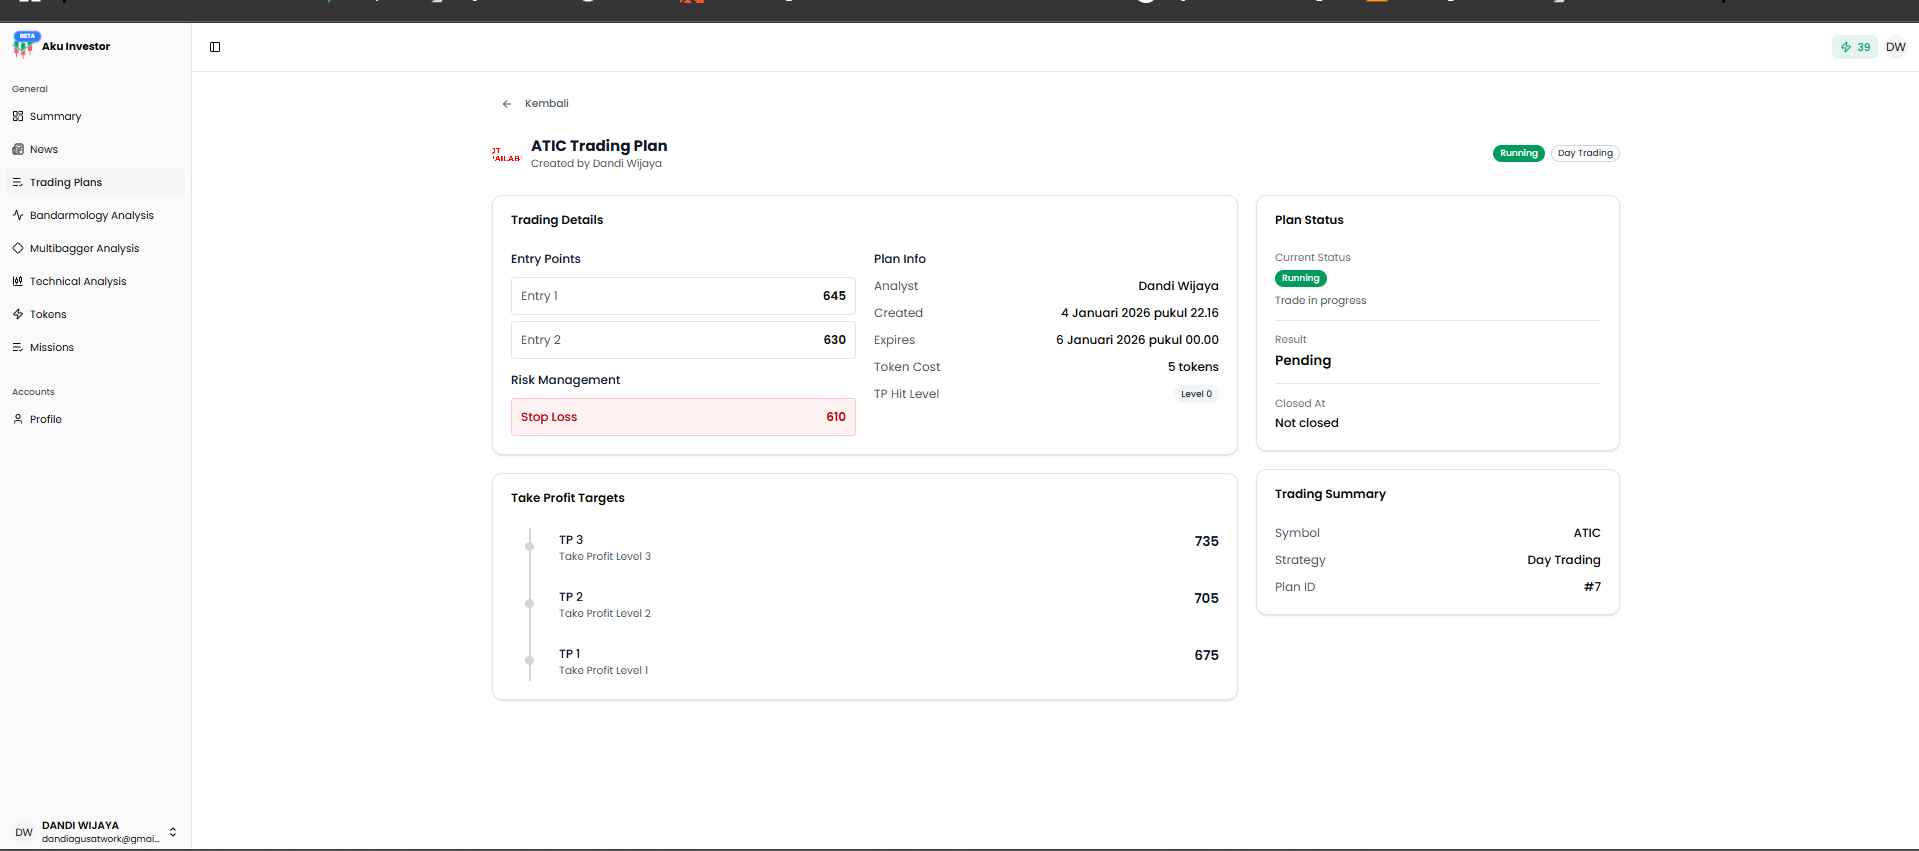
Task: Click the 'Take Profit Level 2' label
Action: point(605,614)
